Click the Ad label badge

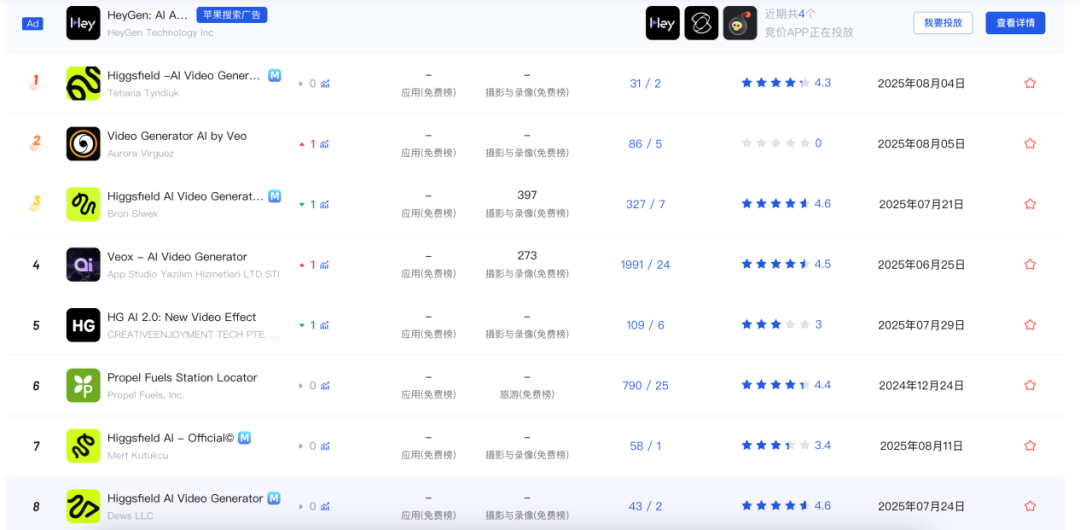32,23
